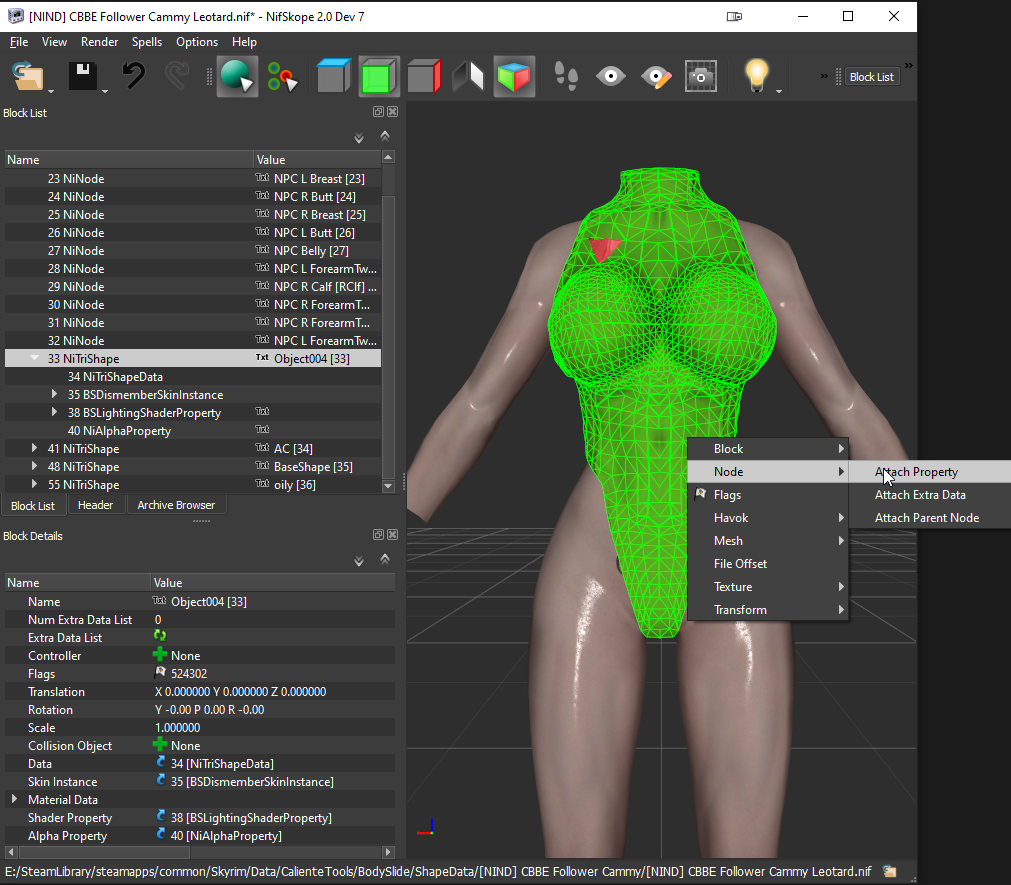The height and width of the screenshot is (885, 1011).
Task: Click the Save floppy disk icon
Action: (x=83, y=76)
